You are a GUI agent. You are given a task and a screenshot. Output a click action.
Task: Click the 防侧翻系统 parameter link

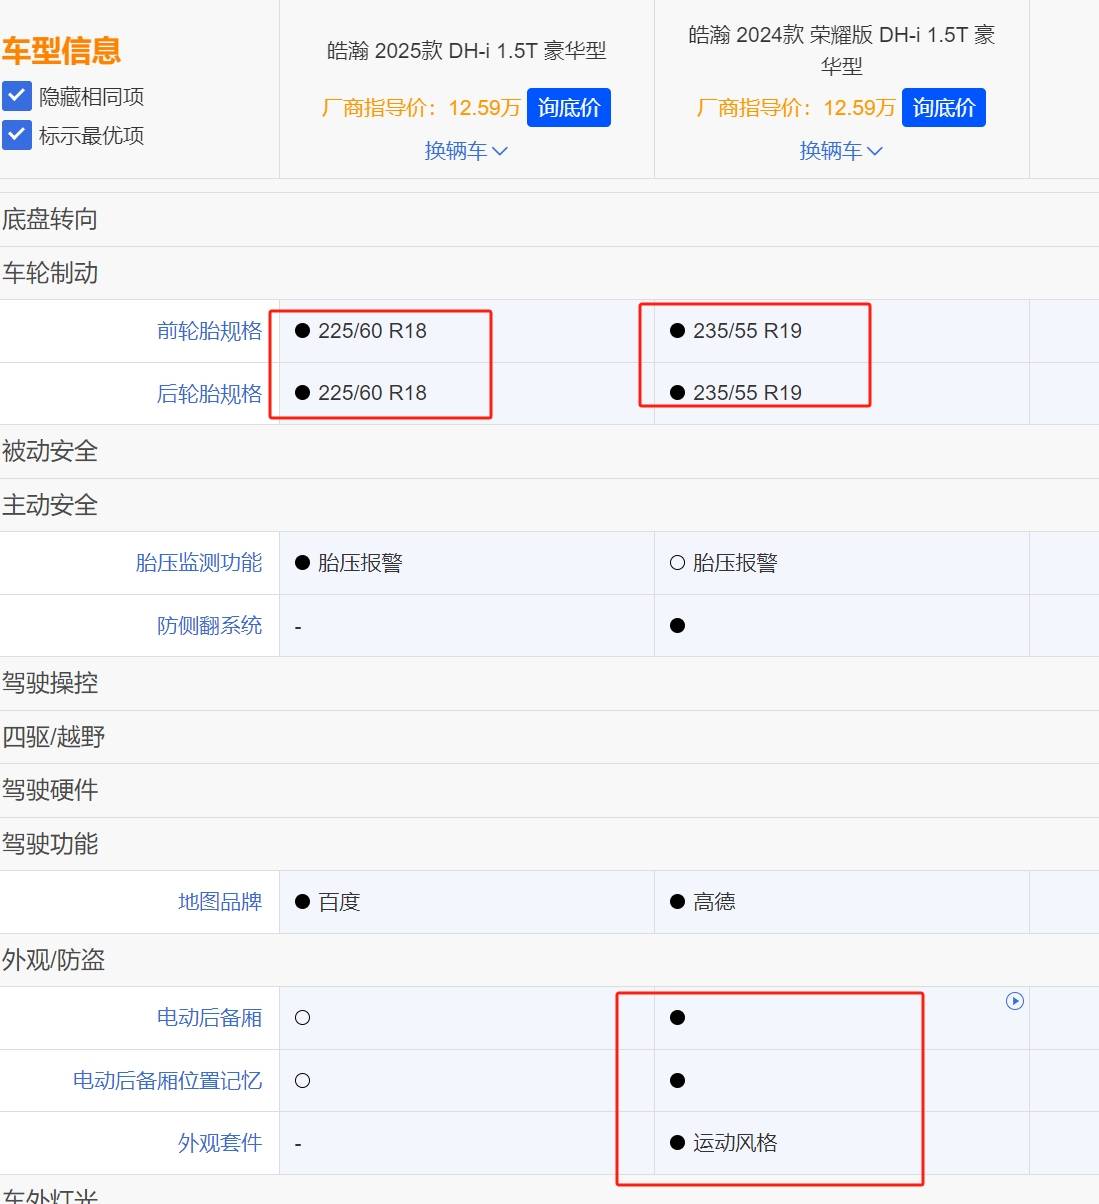(x=209, y=626)
